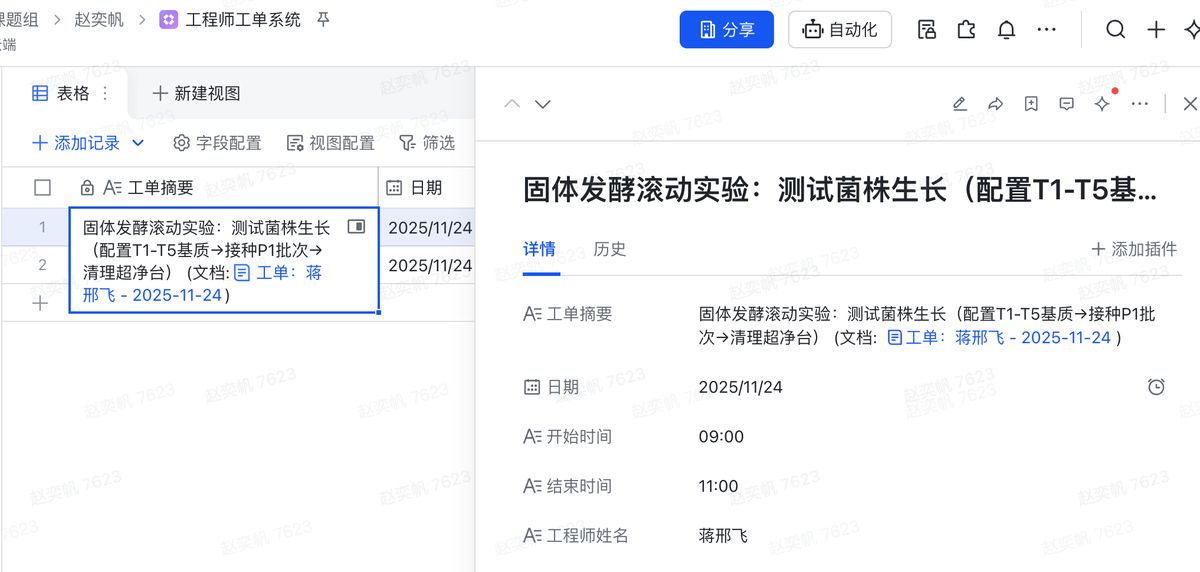Open the detail panel more options ellipsis

coord(1141,104)
